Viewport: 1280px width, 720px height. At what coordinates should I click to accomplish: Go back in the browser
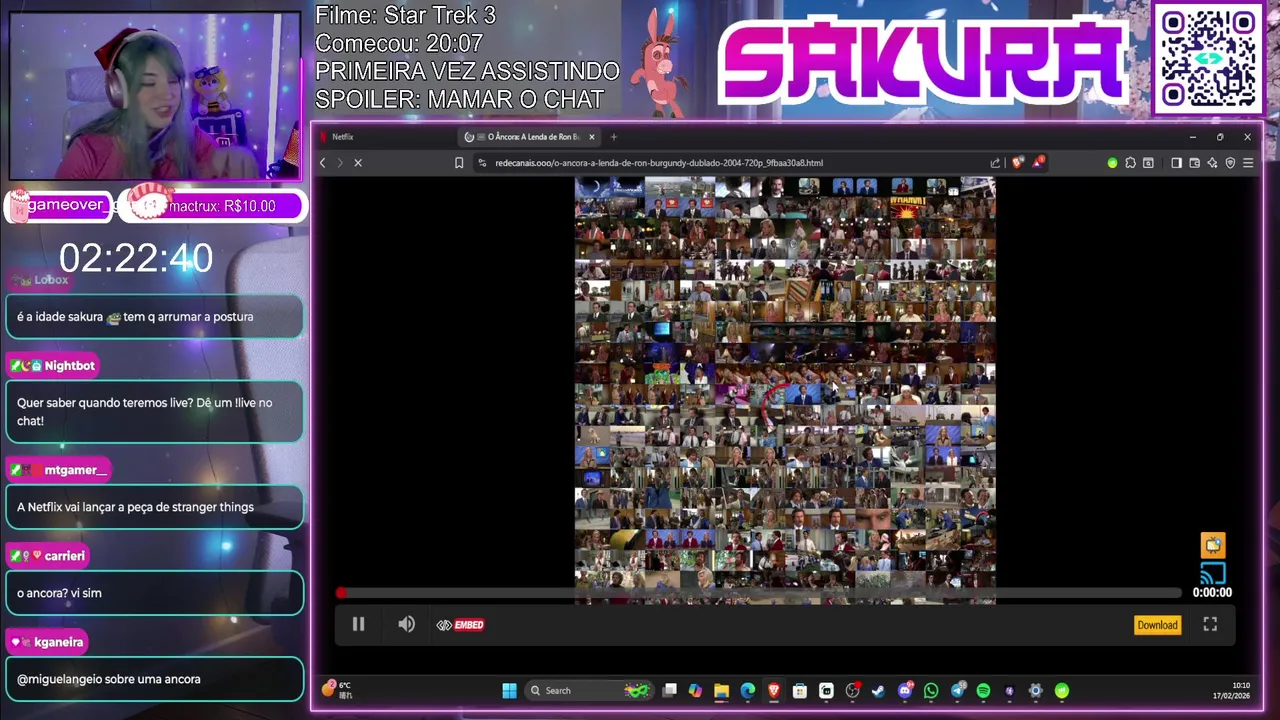pos(322,163)
